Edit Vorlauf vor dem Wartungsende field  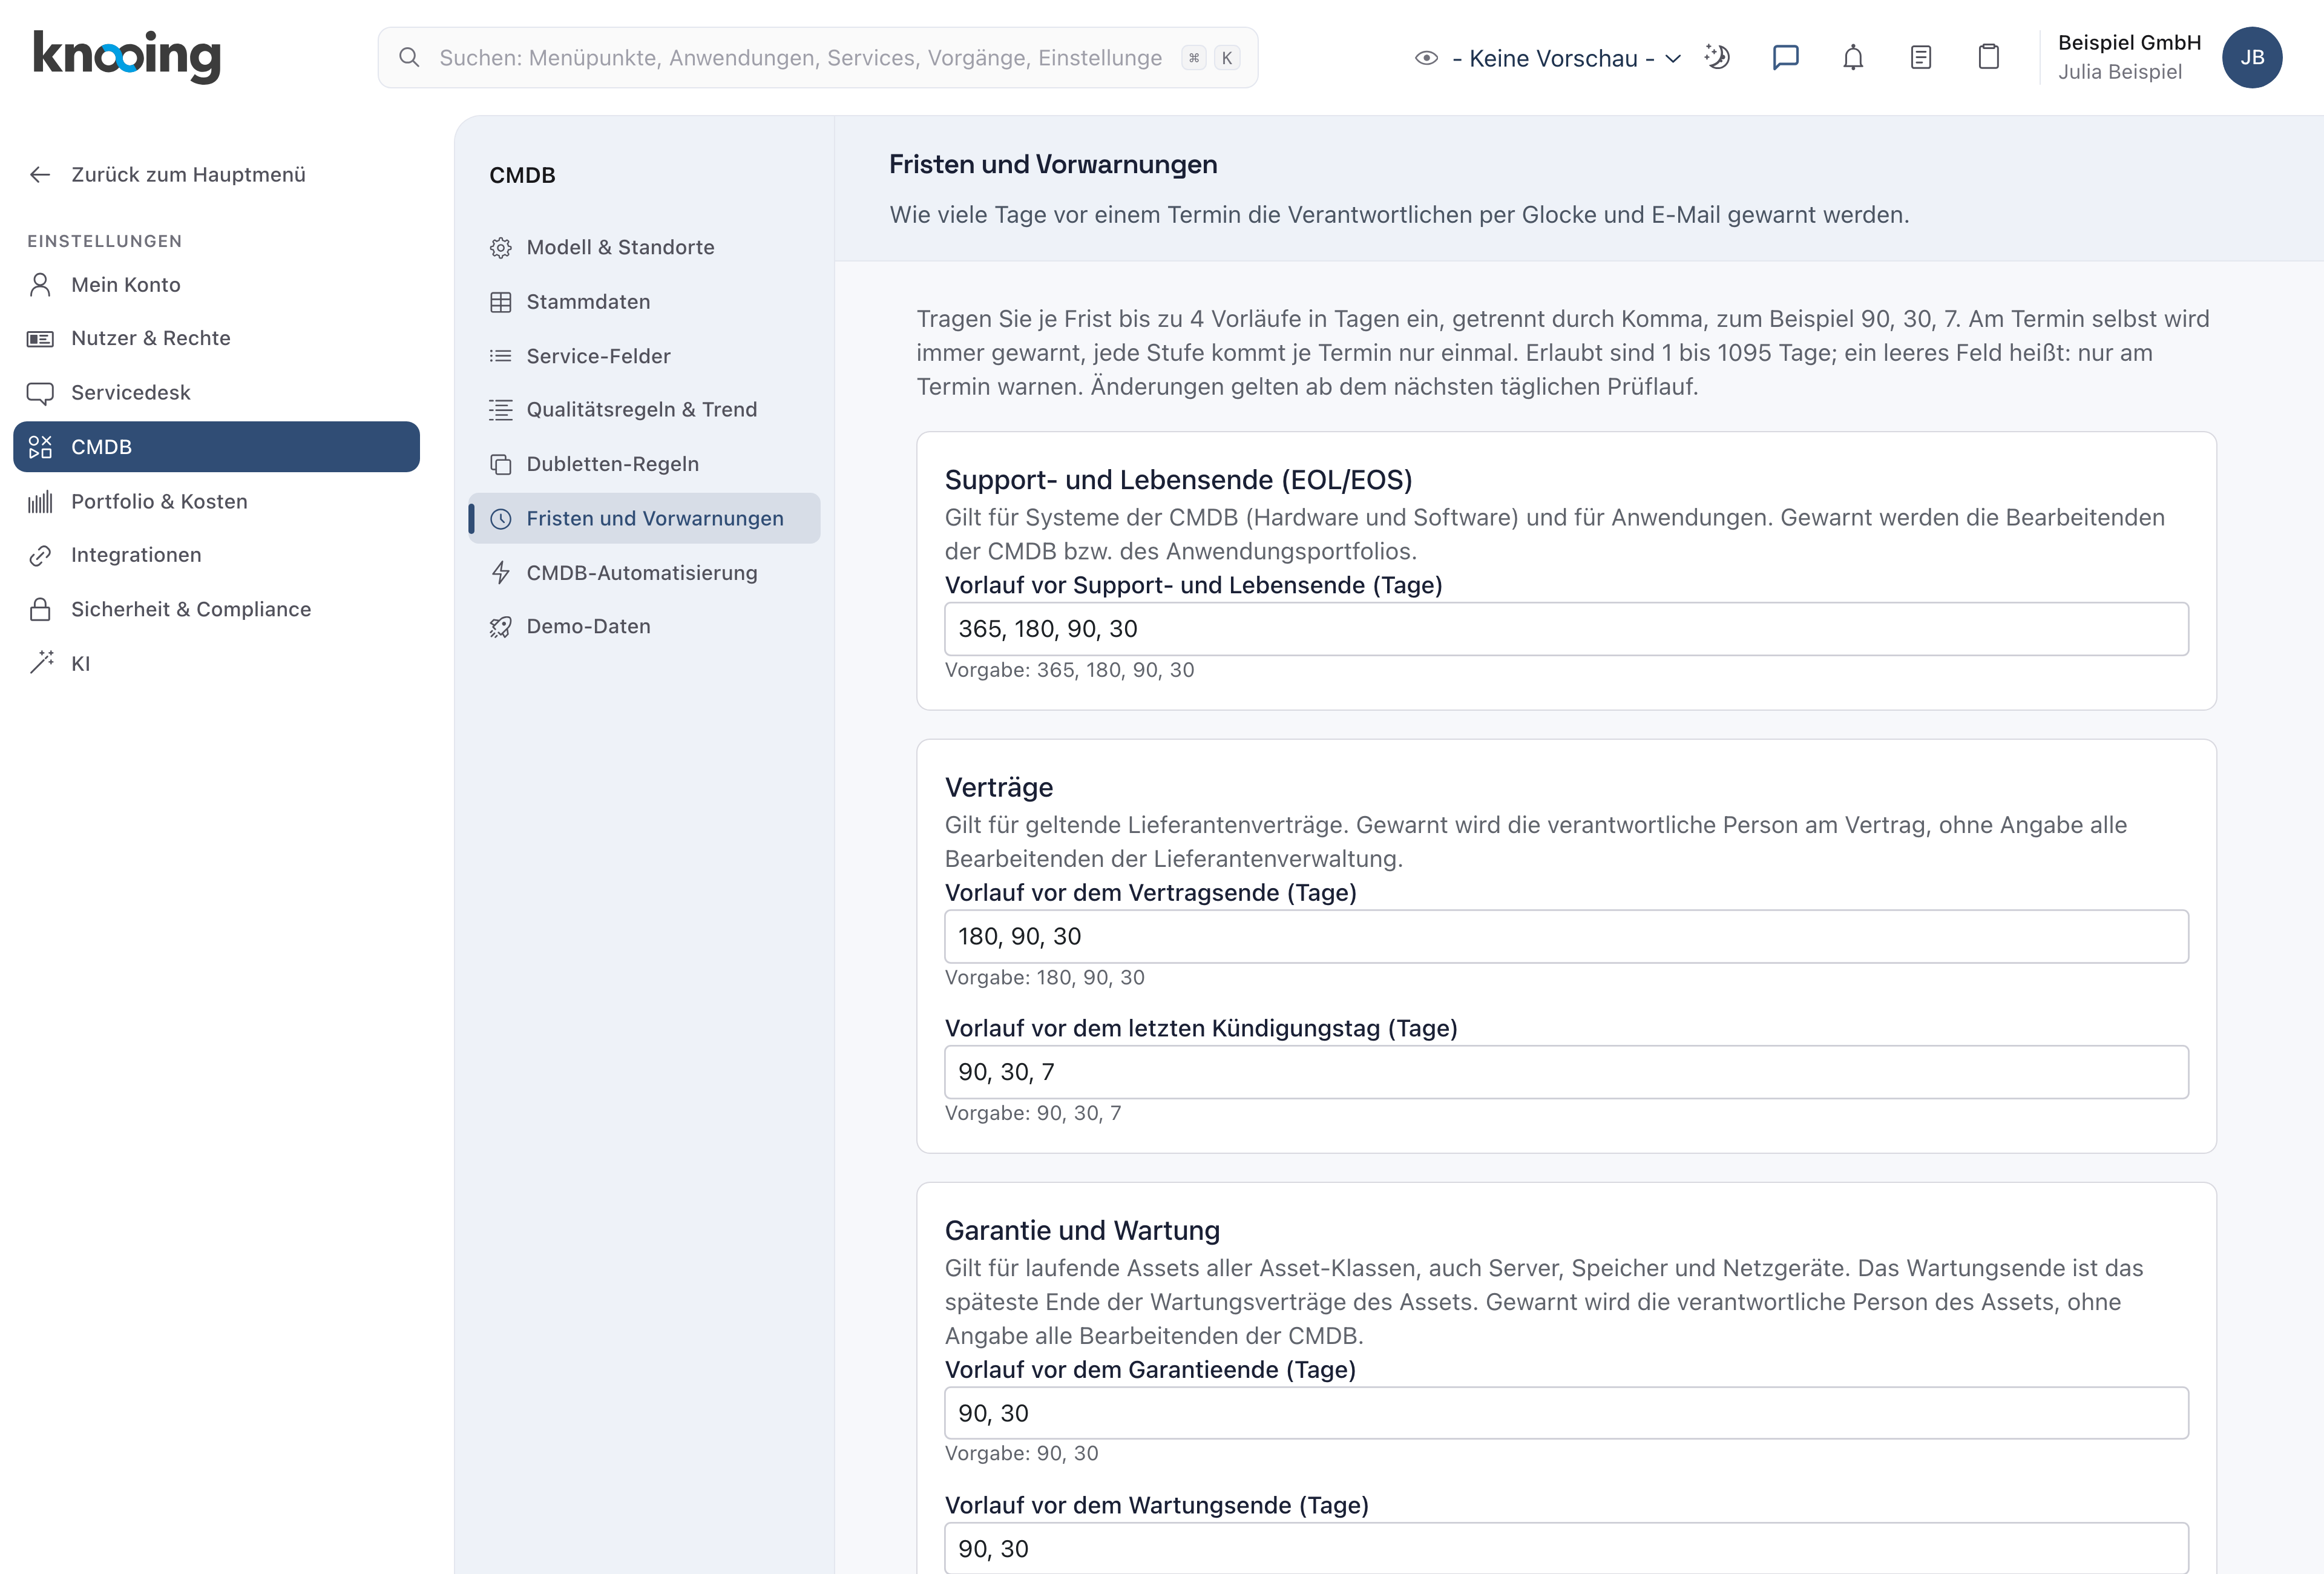click(x=1566, y=1548)
